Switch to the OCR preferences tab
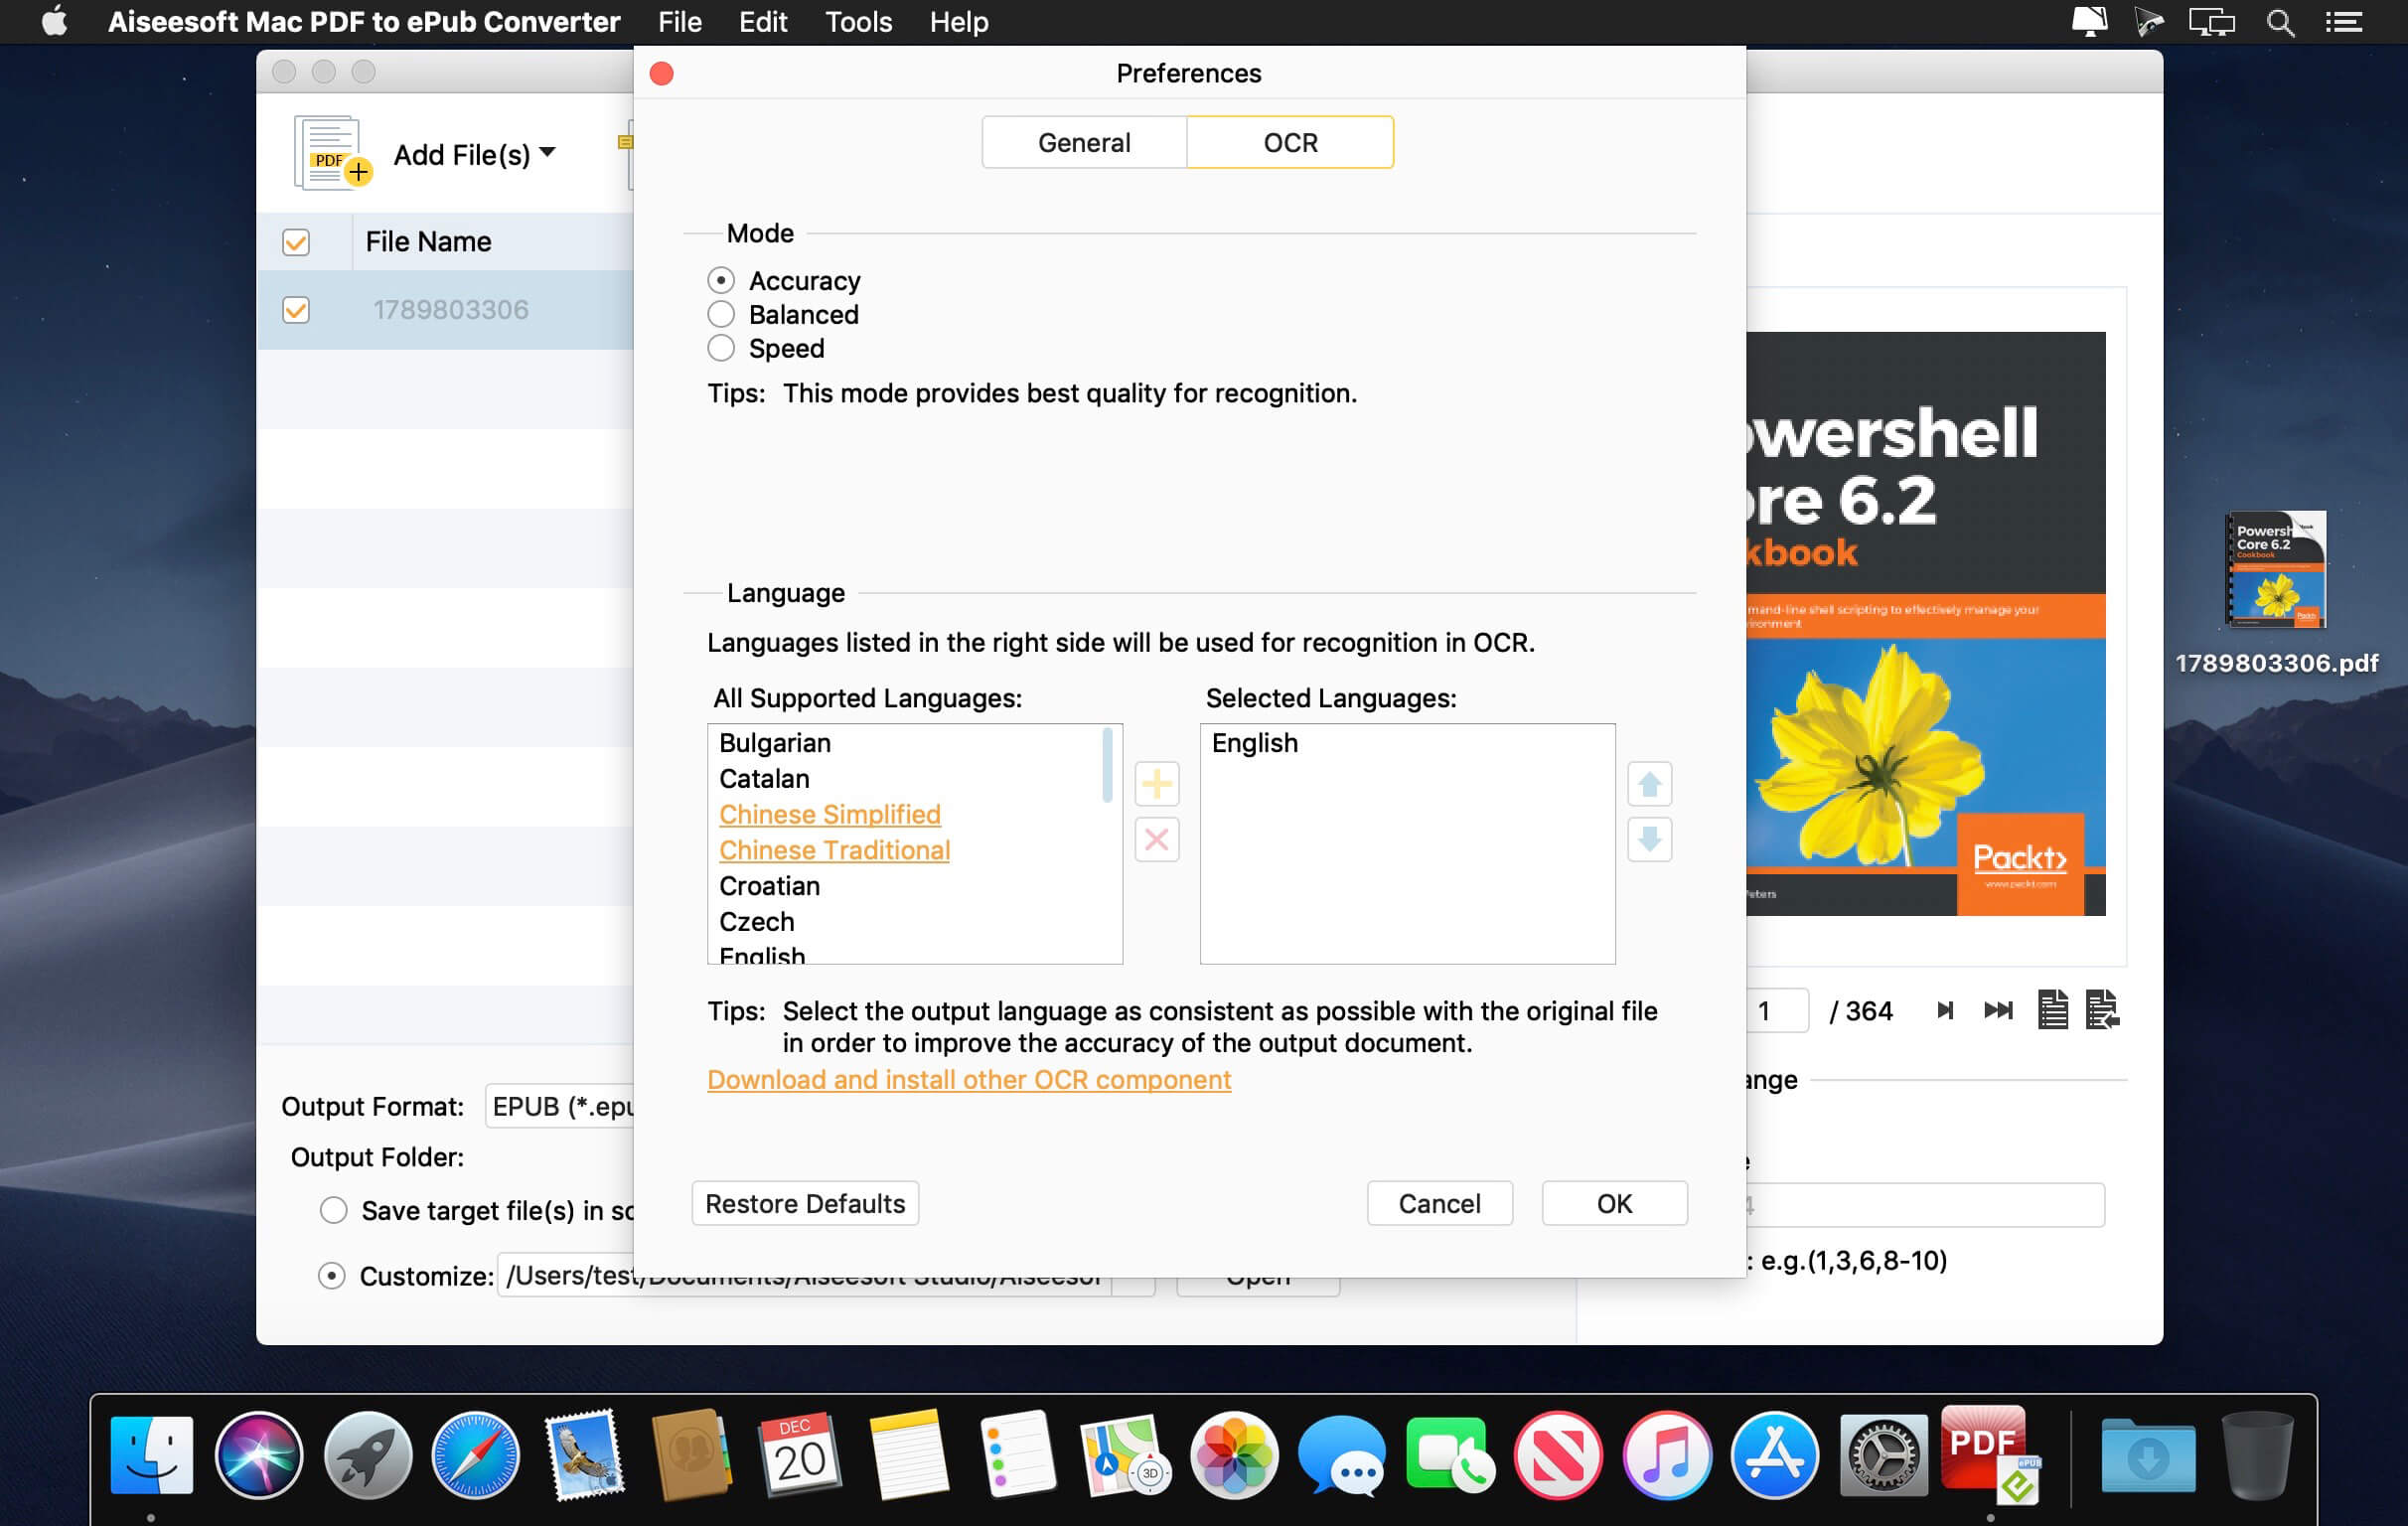 point(1290,142)
